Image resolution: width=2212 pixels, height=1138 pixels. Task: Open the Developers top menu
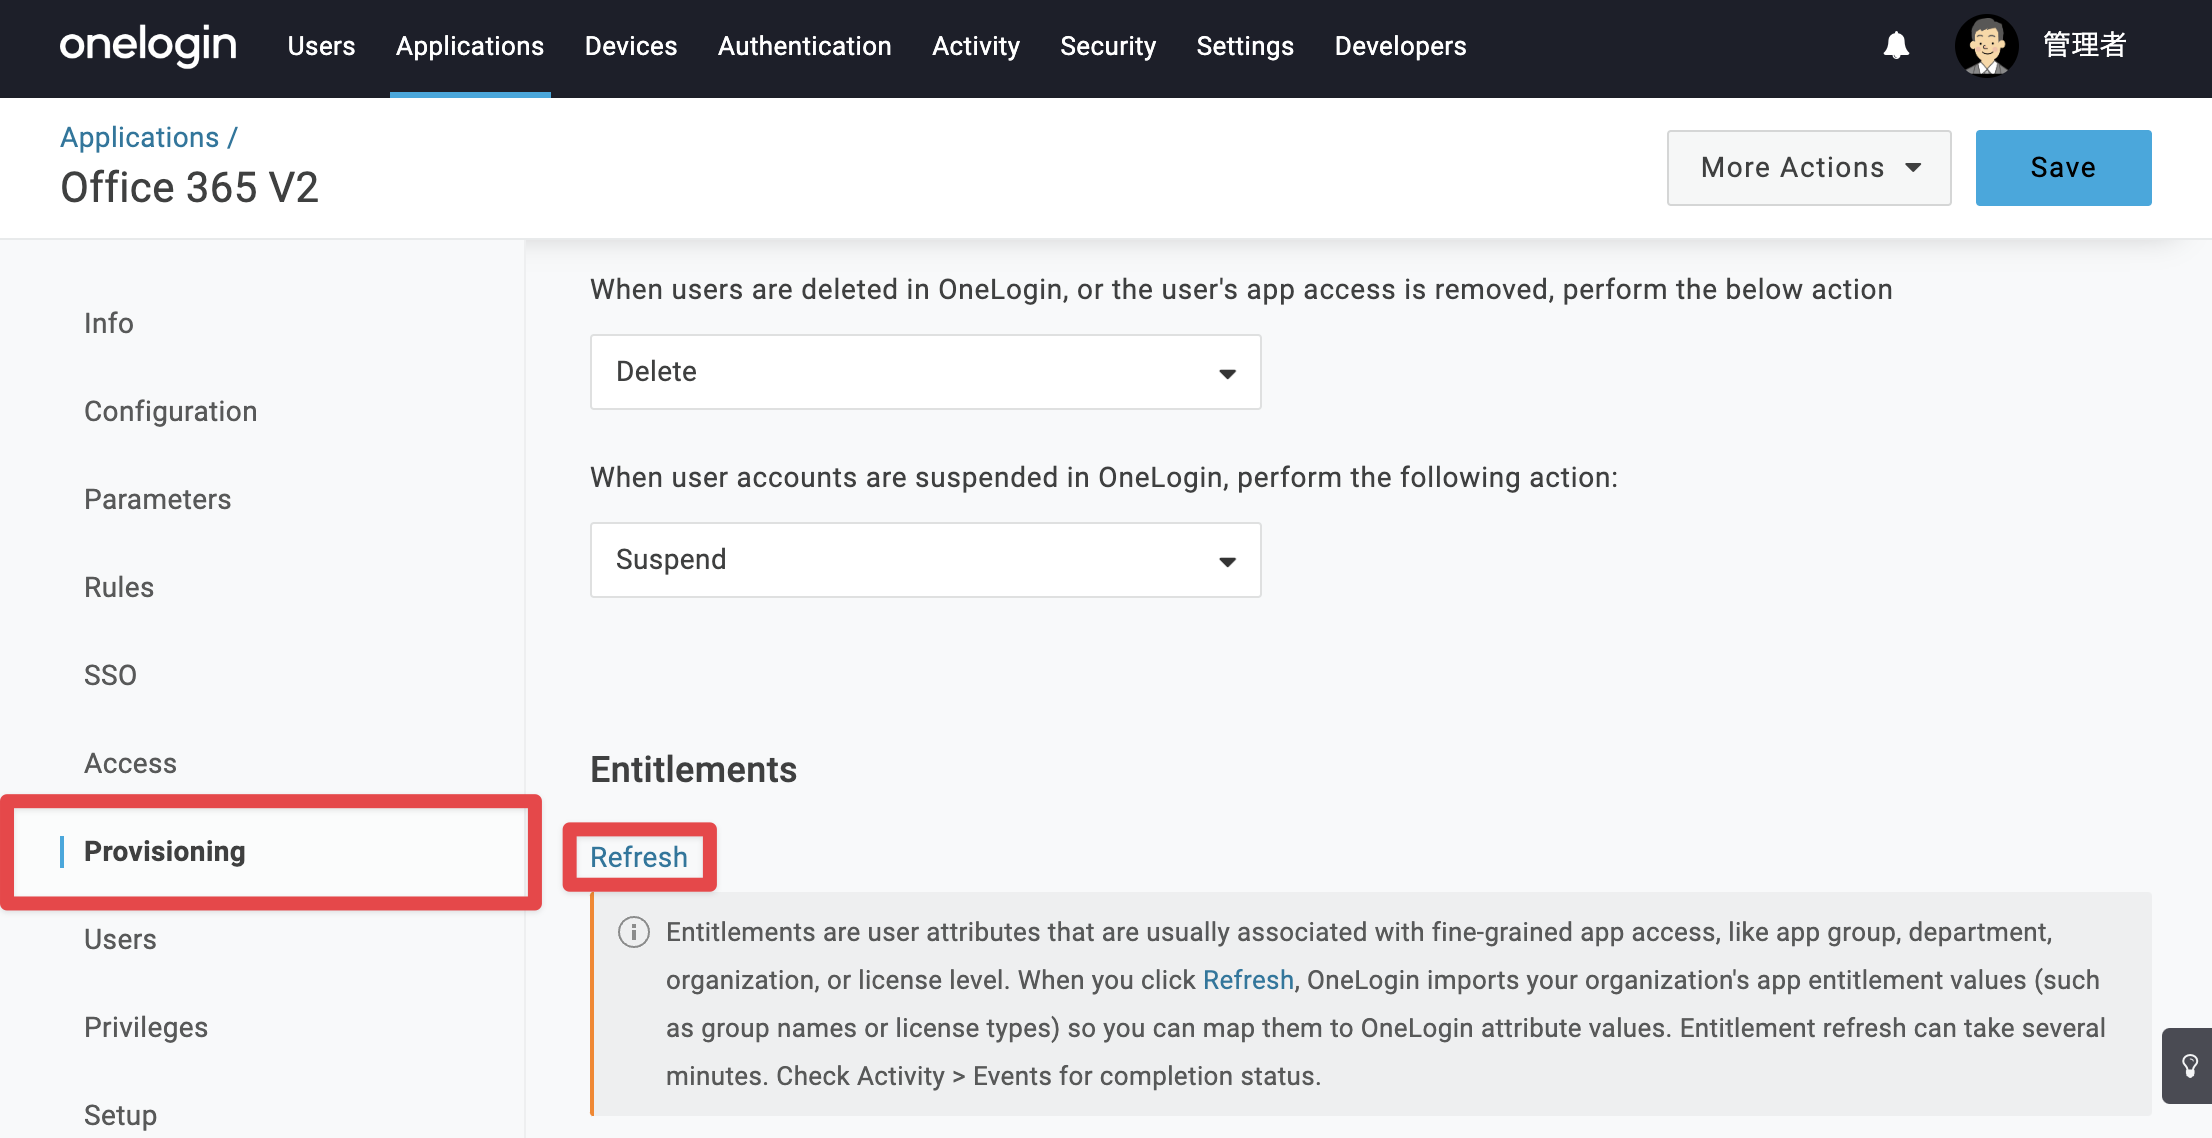1400,46
